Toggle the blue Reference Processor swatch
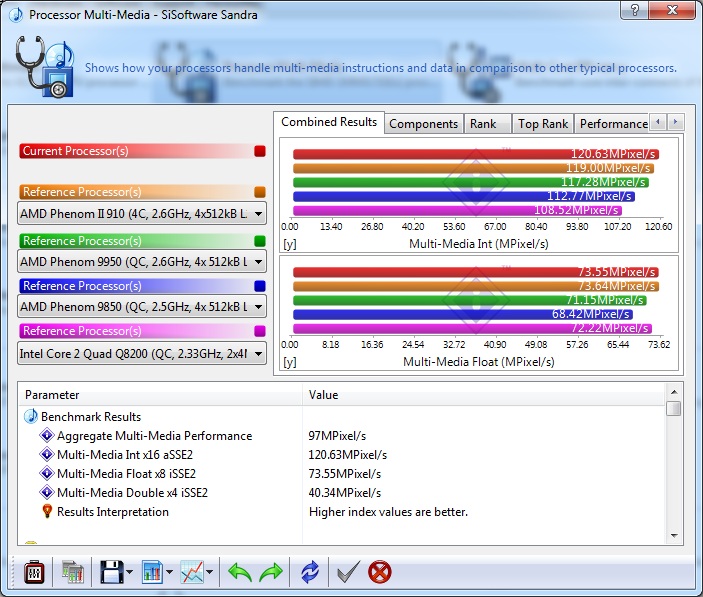 pos(260,286)
